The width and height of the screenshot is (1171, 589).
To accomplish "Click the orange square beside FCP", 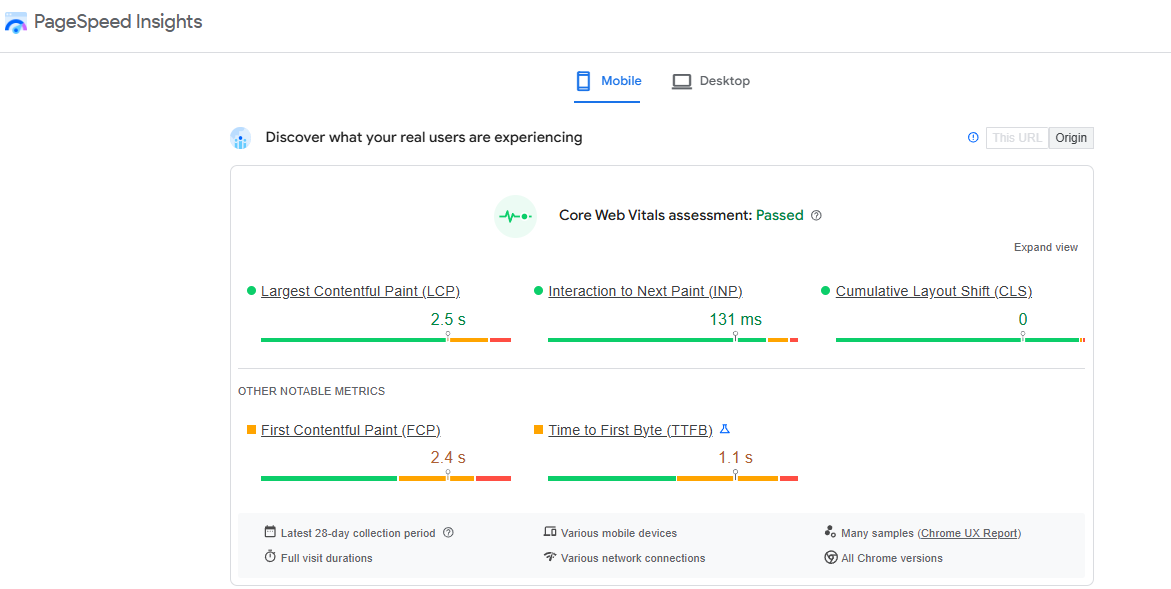I will [x=251, y=429].
